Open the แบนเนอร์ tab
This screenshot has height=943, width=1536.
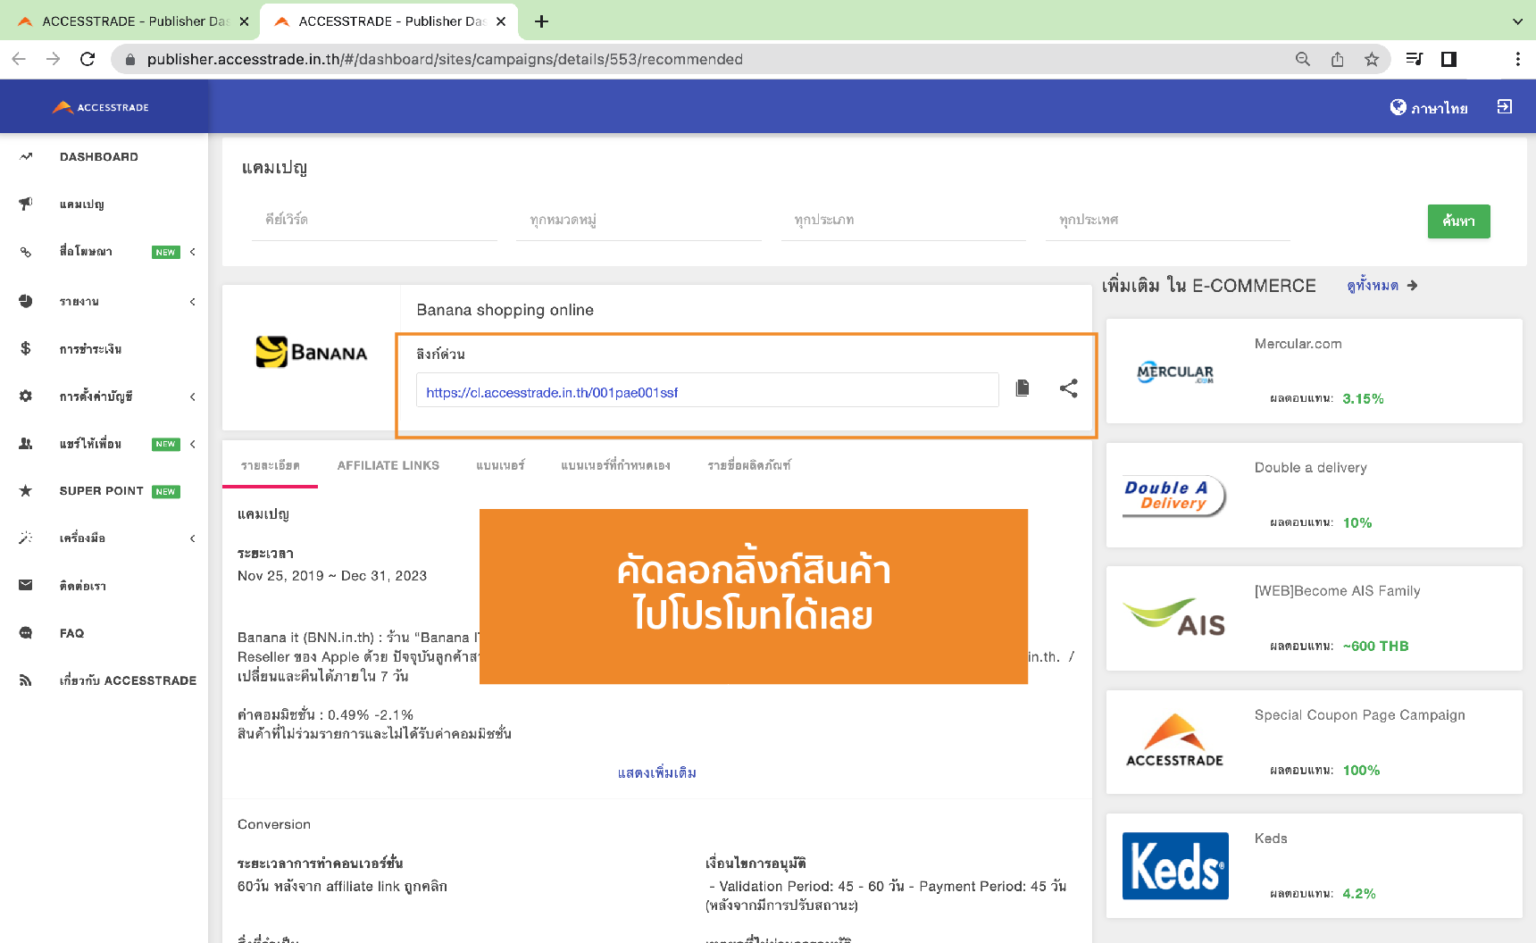[500, 465]
